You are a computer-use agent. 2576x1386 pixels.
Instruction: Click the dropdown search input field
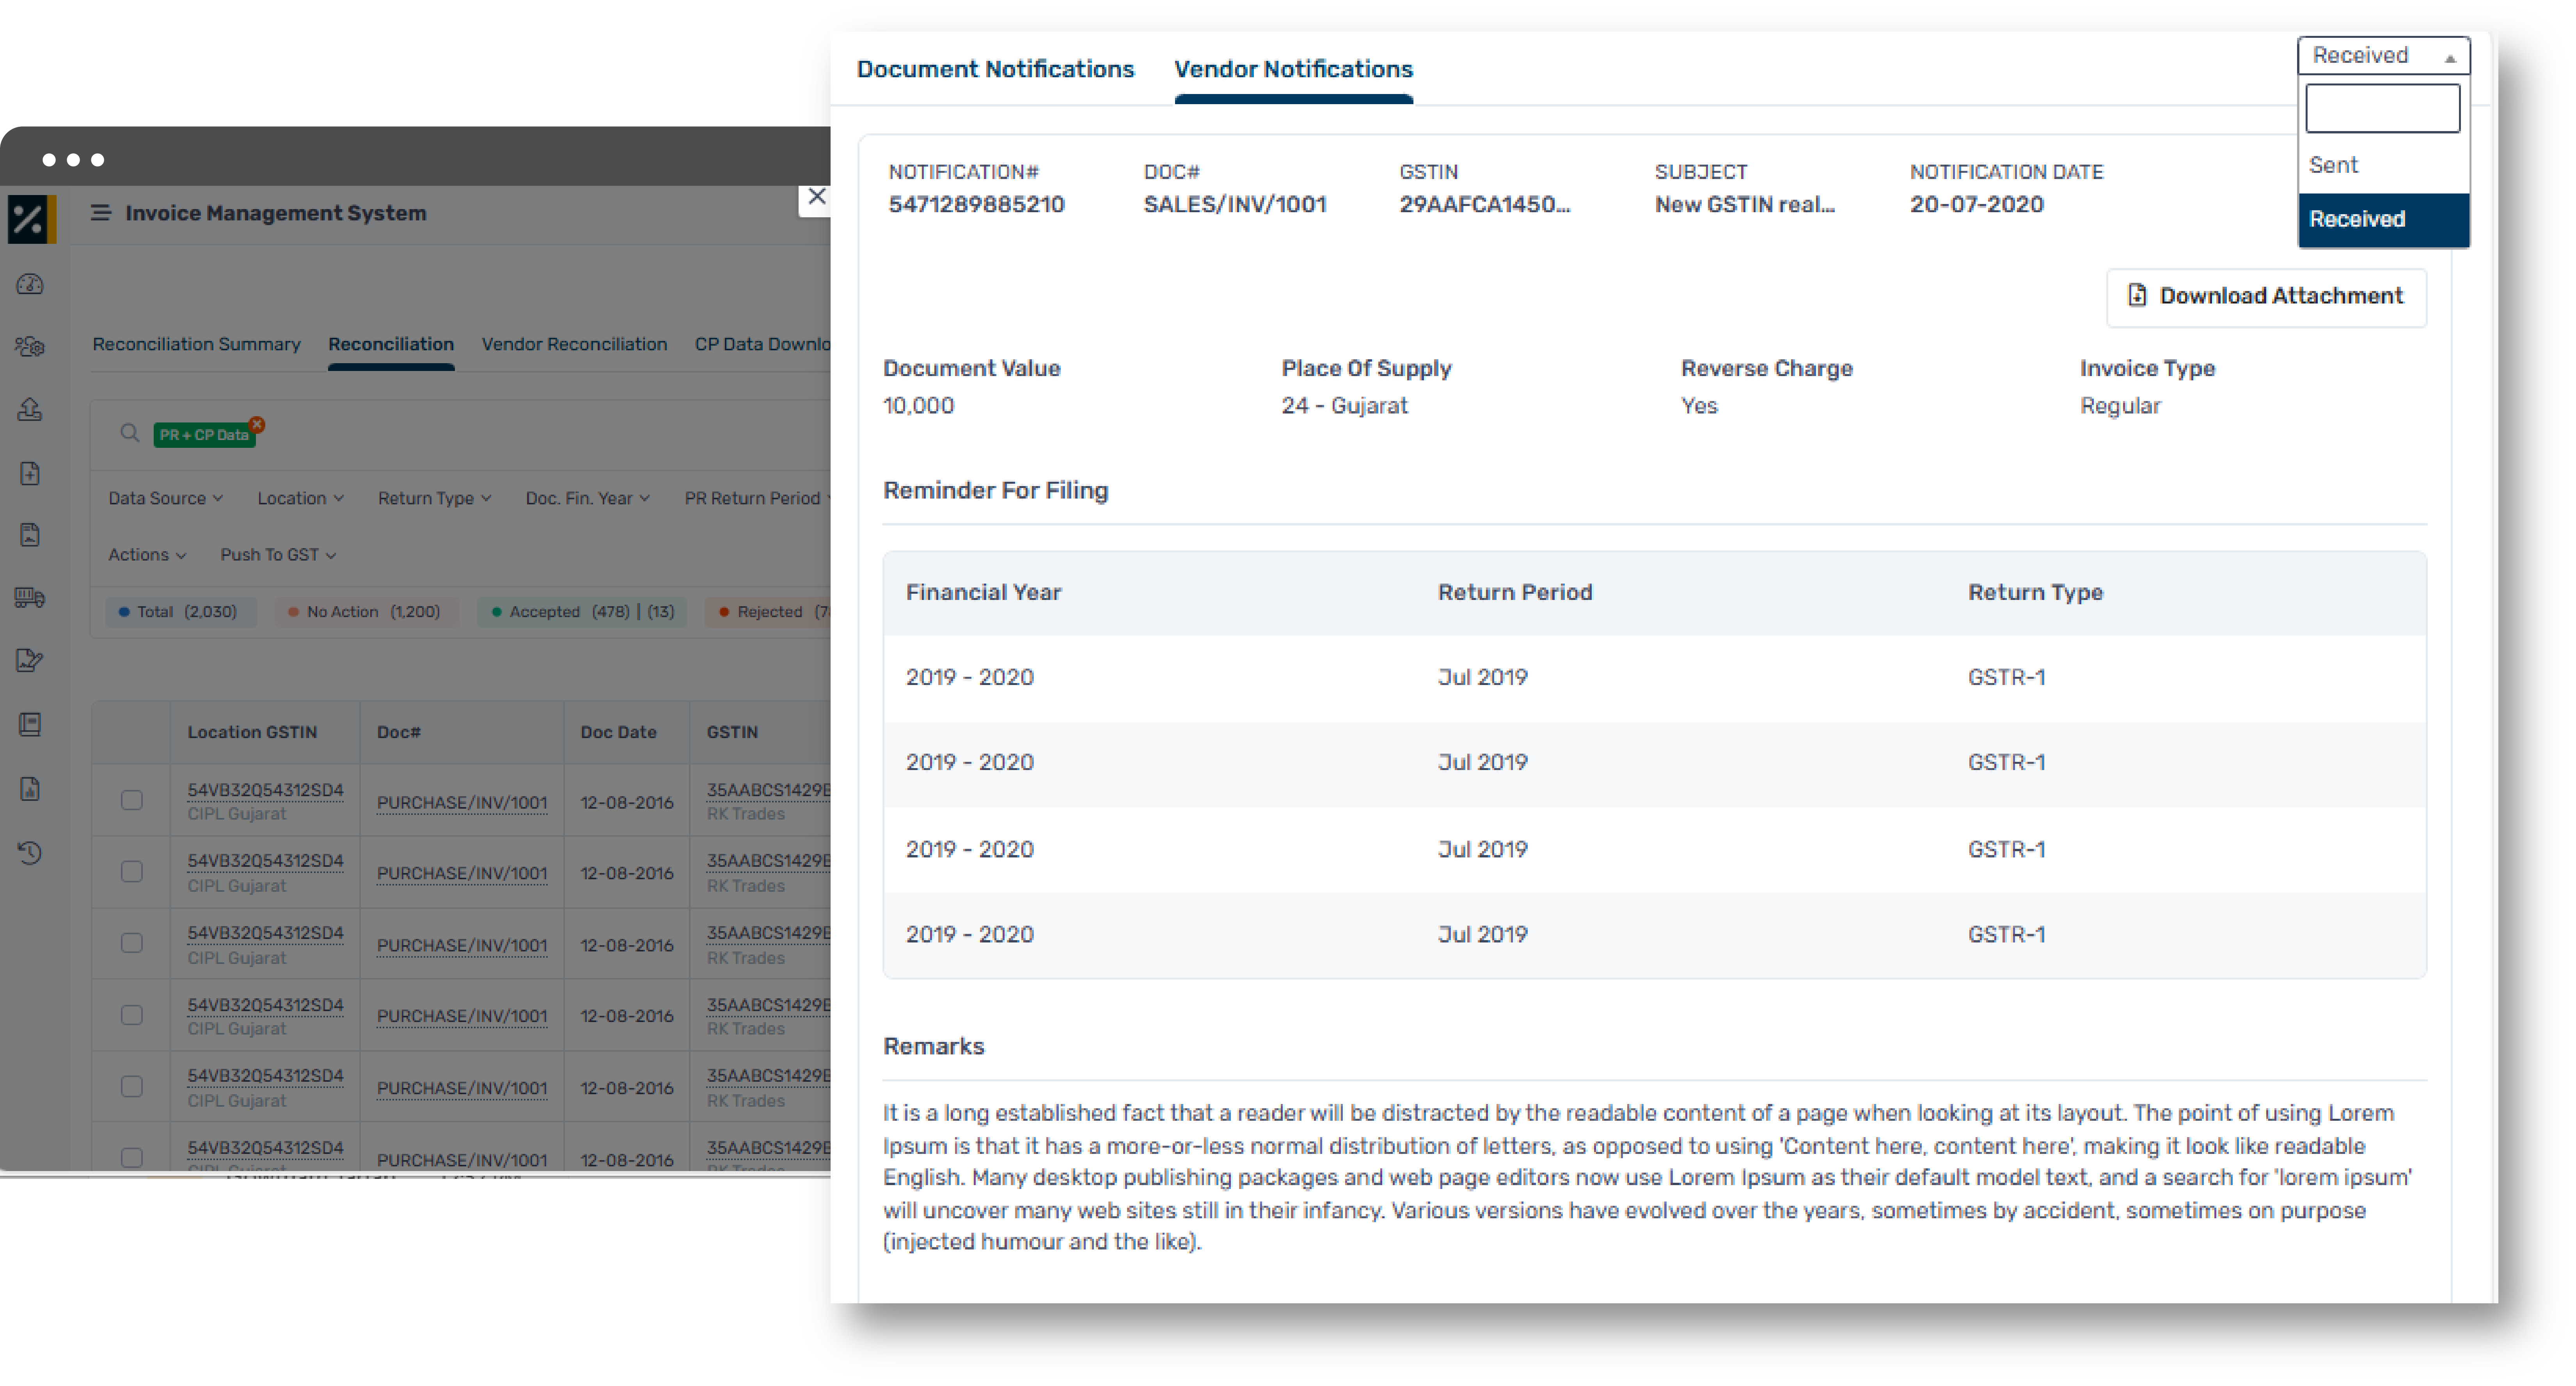(x=2382, y=108)
